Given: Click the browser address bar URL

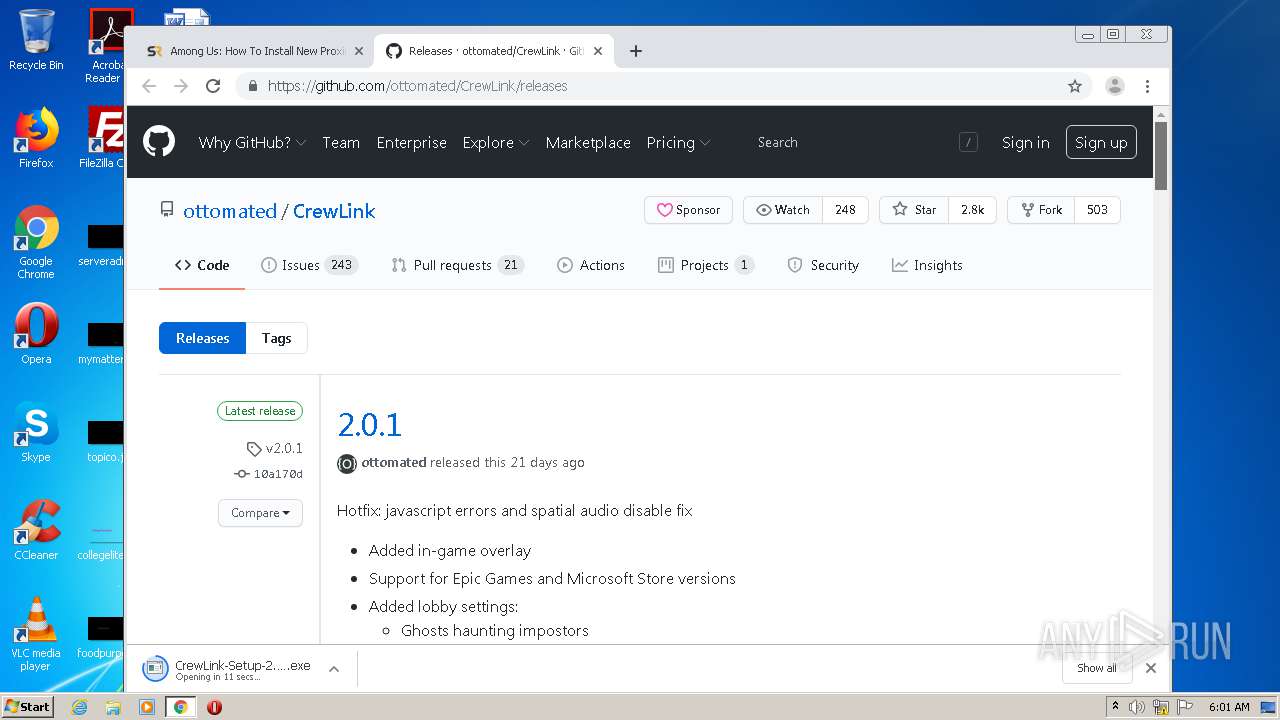Looking at the screenshot, I should click(x=417, y=86).
